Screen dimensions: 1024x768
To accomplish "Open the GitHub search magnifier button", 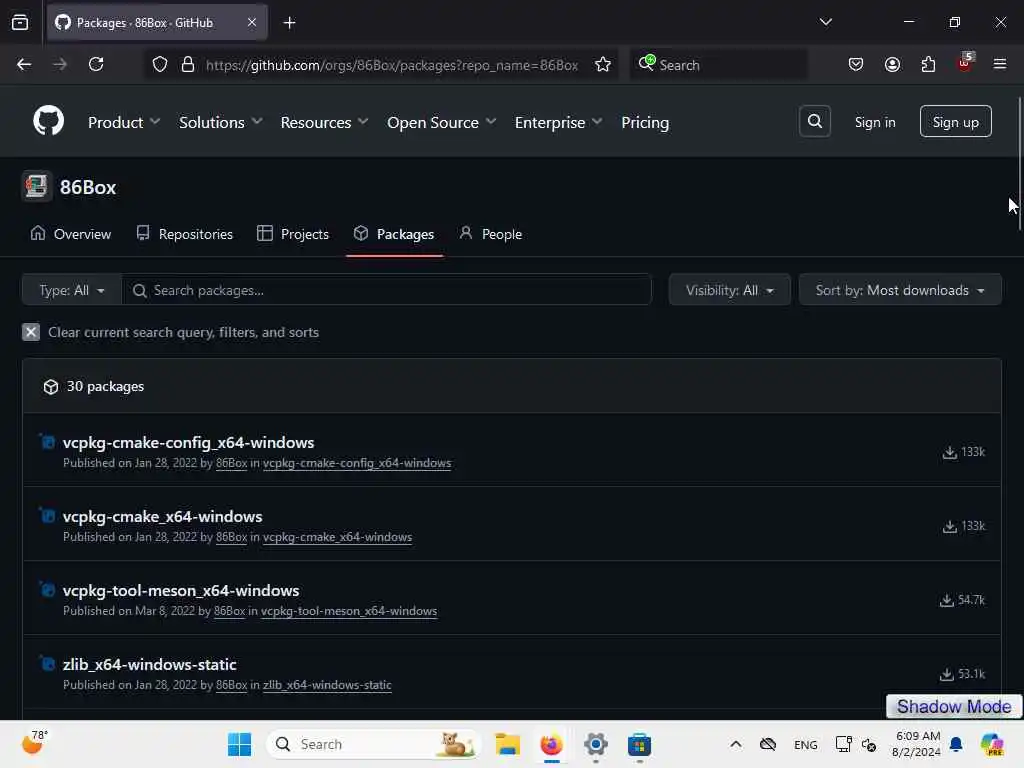I will [x=814, y=121].
